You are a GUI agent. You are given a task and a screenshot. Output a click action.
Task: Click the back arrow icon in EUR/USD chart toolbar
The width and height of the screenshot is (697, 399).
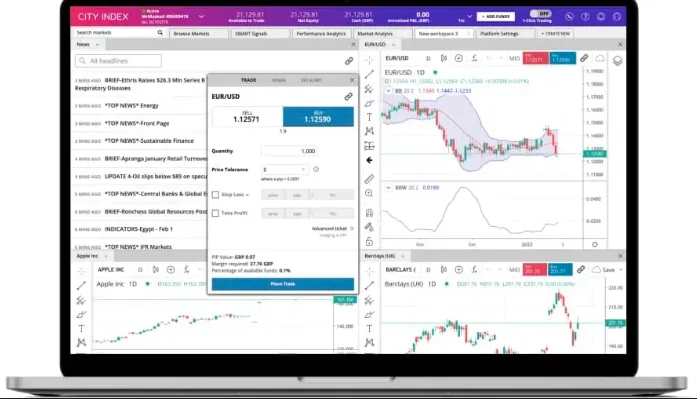pos(369,160)
